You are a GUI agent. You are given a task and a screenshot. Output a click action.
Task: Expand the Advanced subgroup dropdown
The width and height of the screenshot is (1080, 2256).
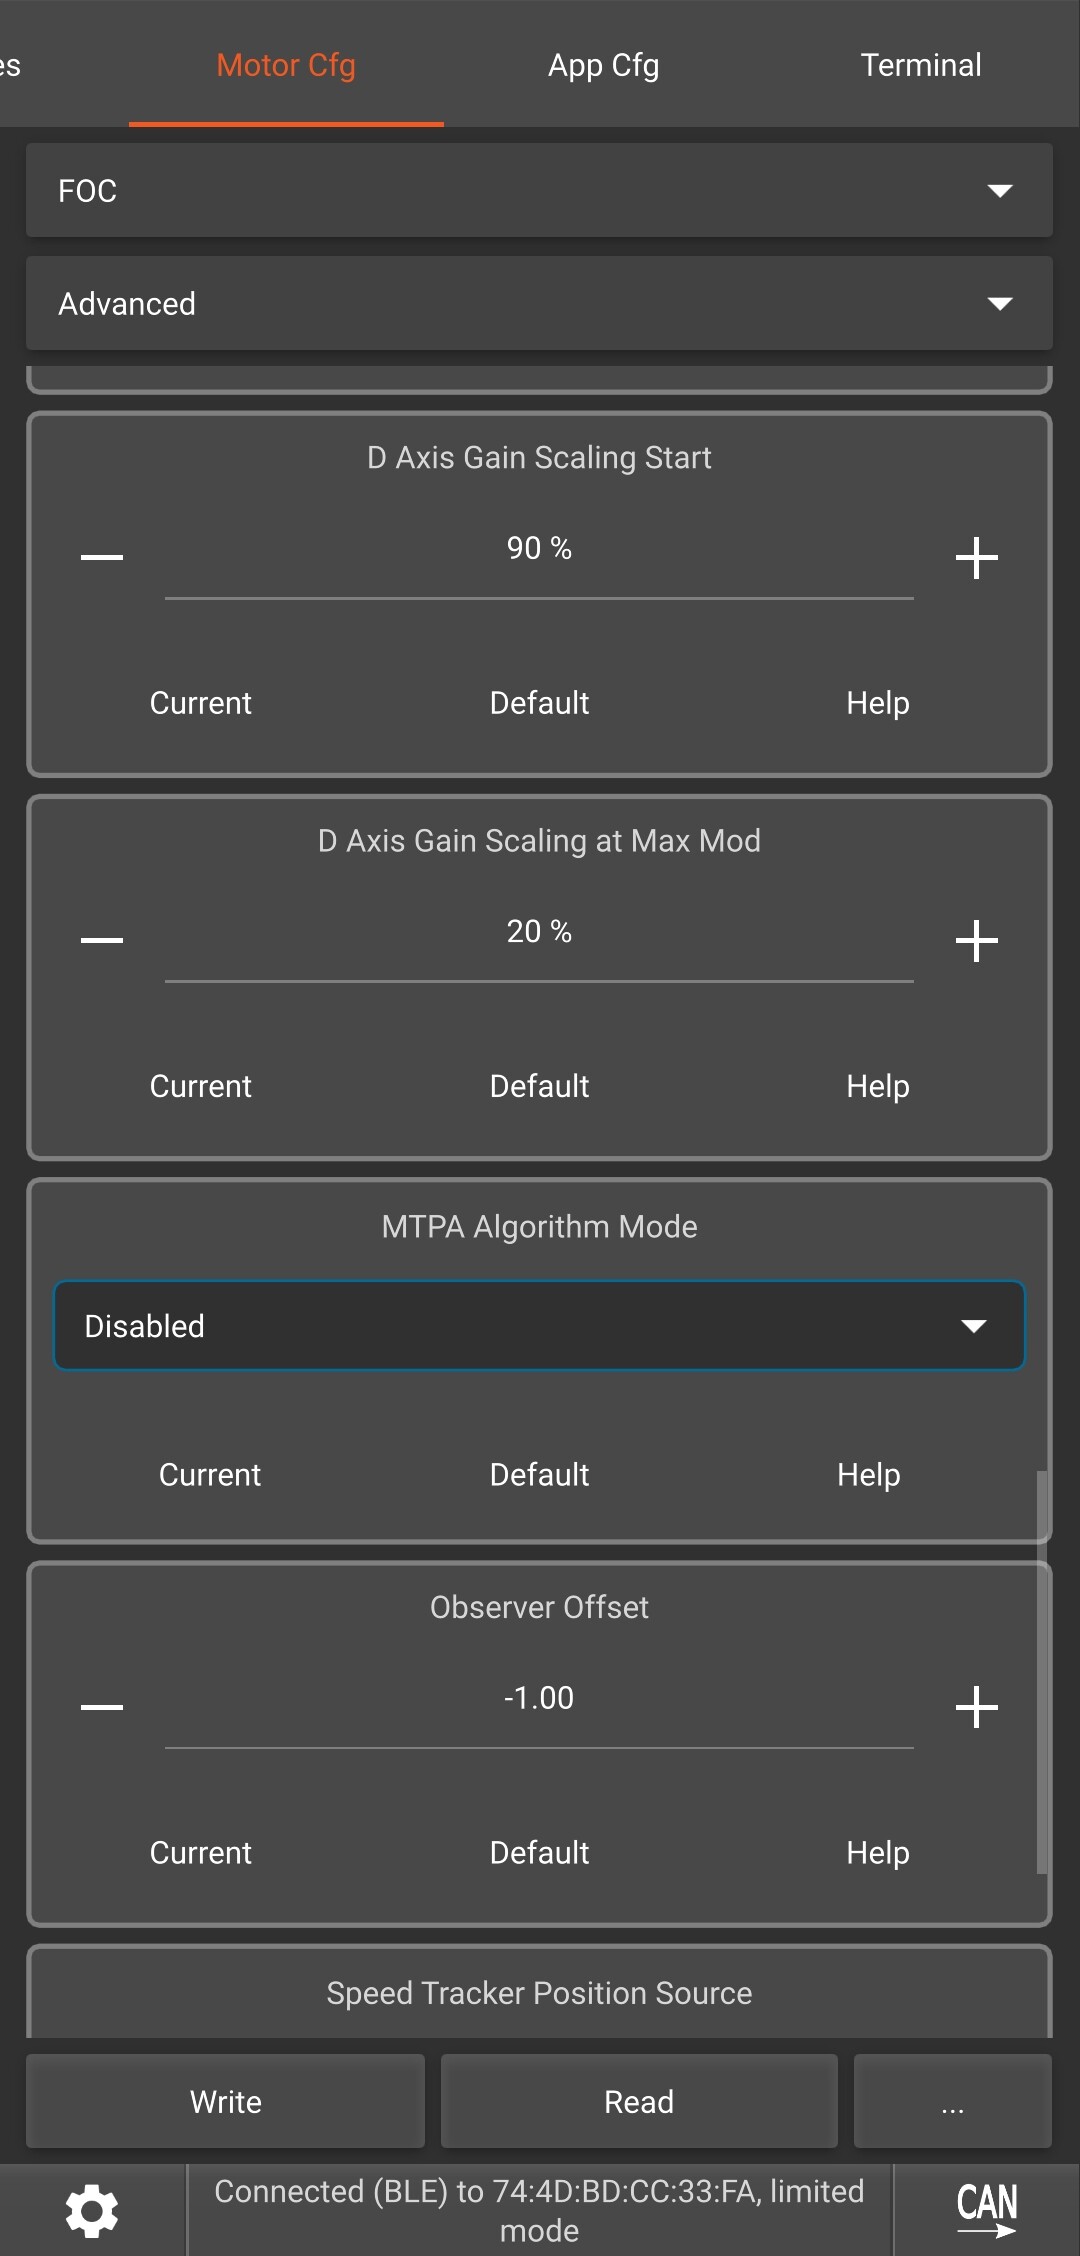tap(539, 303)
